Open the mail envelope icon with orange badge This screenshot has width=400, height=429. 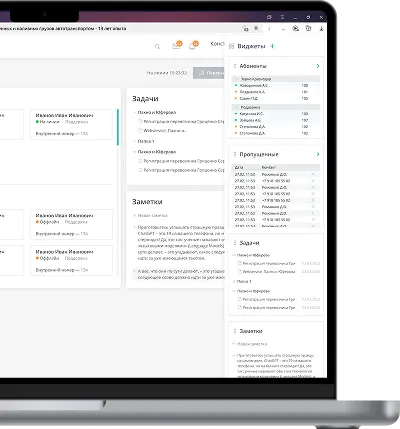(177, 45)
